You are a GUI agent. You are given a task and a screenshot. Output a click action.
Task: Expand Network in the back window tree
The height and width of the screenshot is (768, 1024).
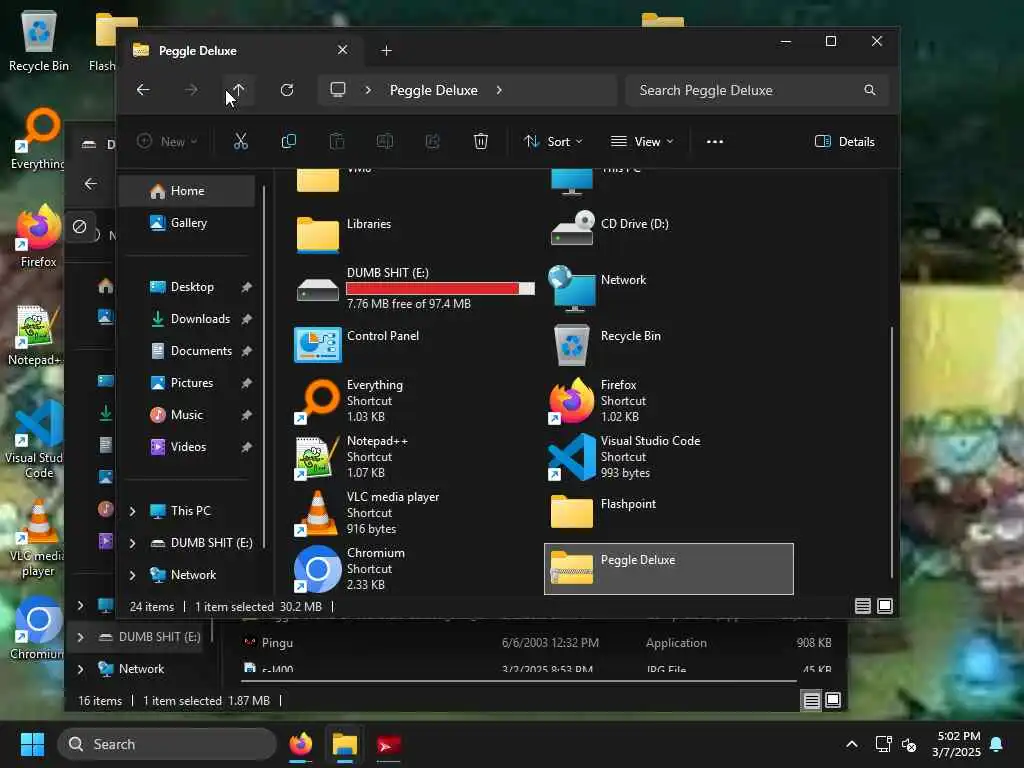tap(80, 669)
